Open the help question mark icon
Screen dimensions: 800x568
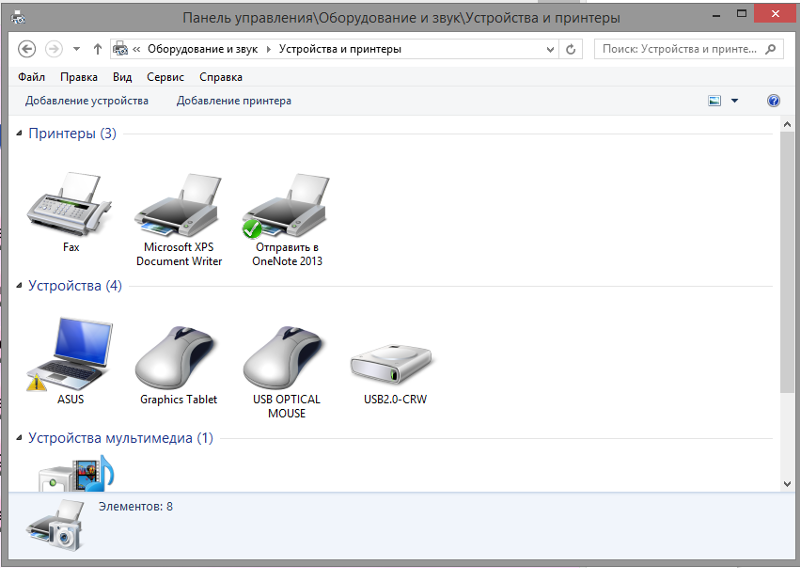(x=773, y=101)
